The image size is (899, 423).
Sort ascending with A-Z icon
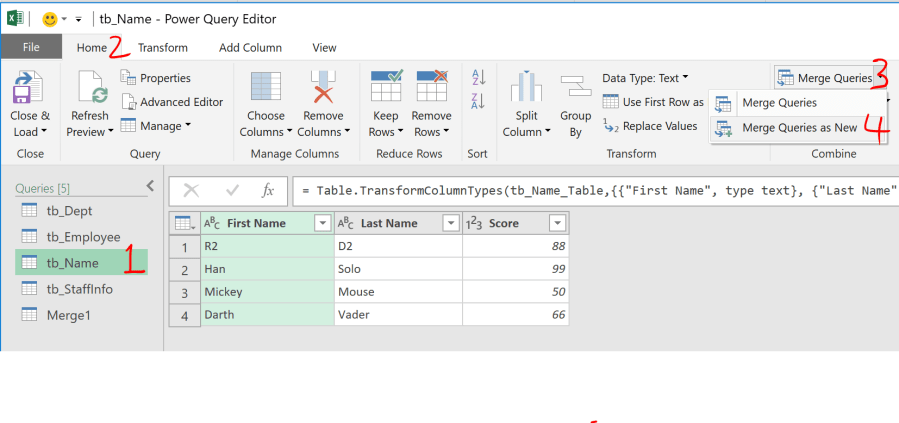[x=478, y=78]
